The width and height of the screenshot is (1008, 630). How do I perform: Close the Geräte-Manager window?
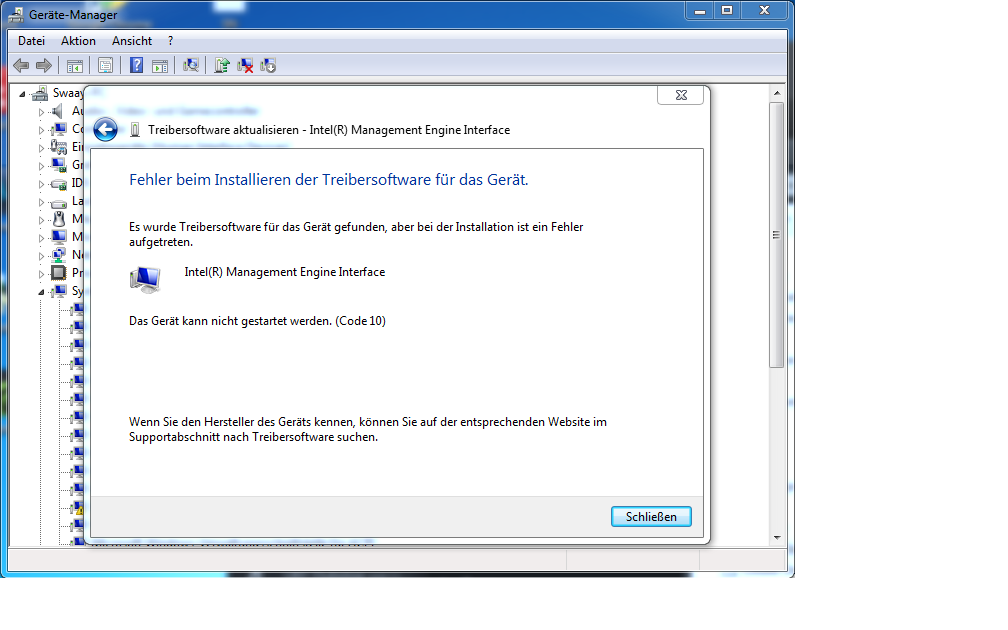(764, 11)
